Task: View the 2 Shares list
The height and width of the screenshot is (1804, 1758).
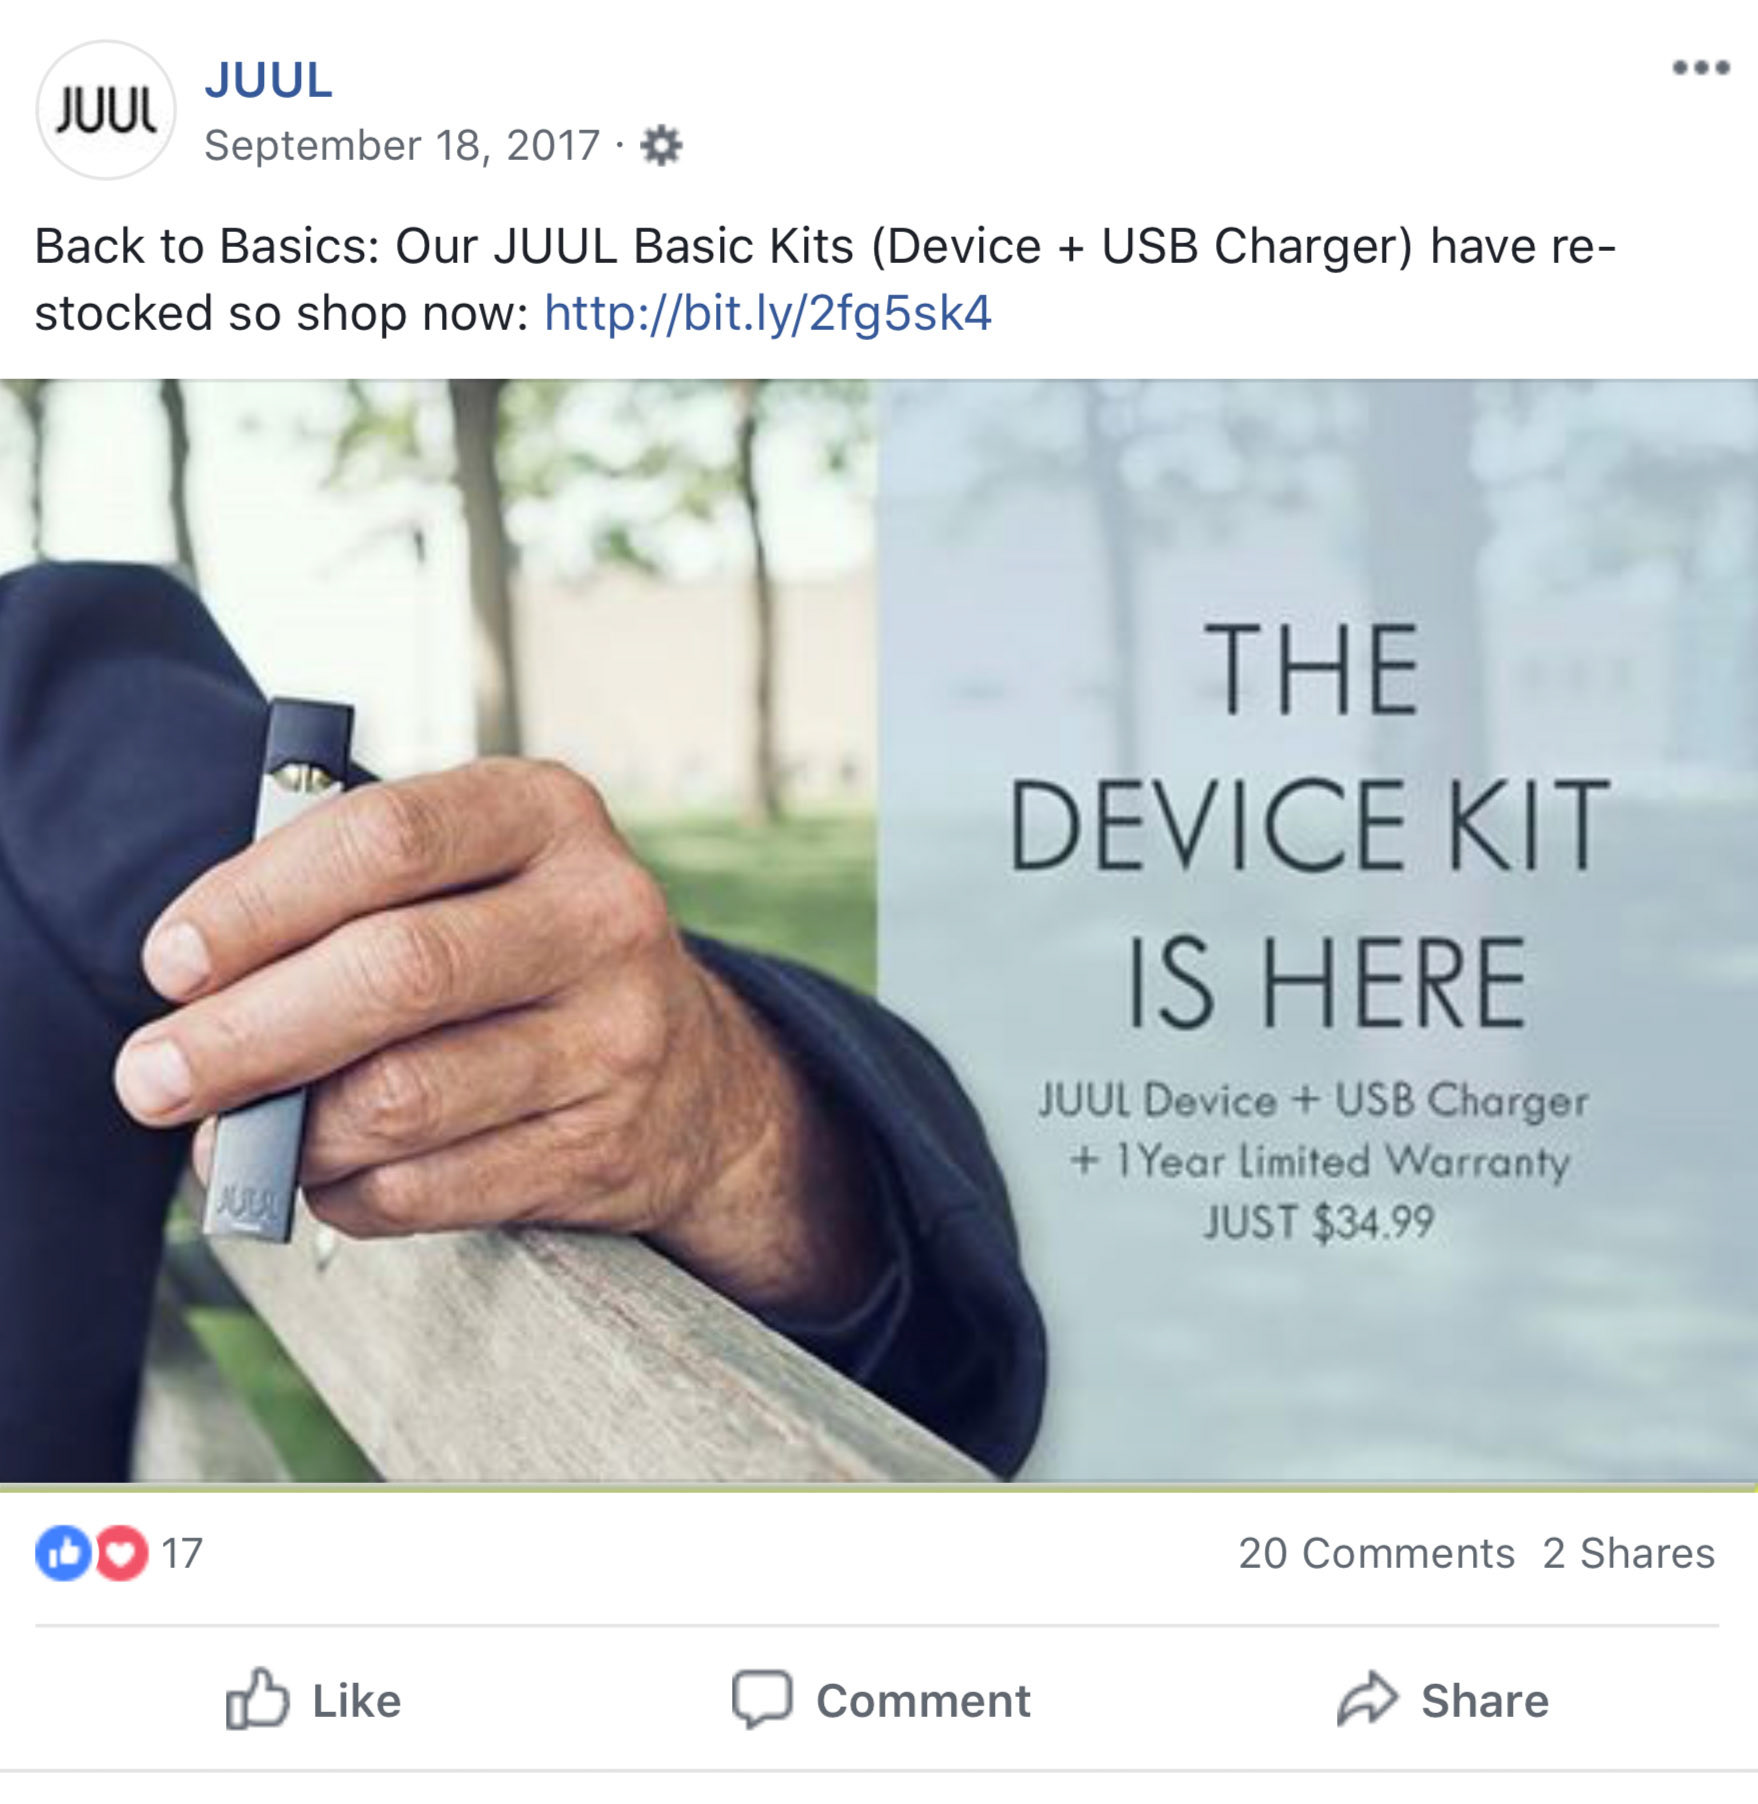Action: tap(1628, 1554)
